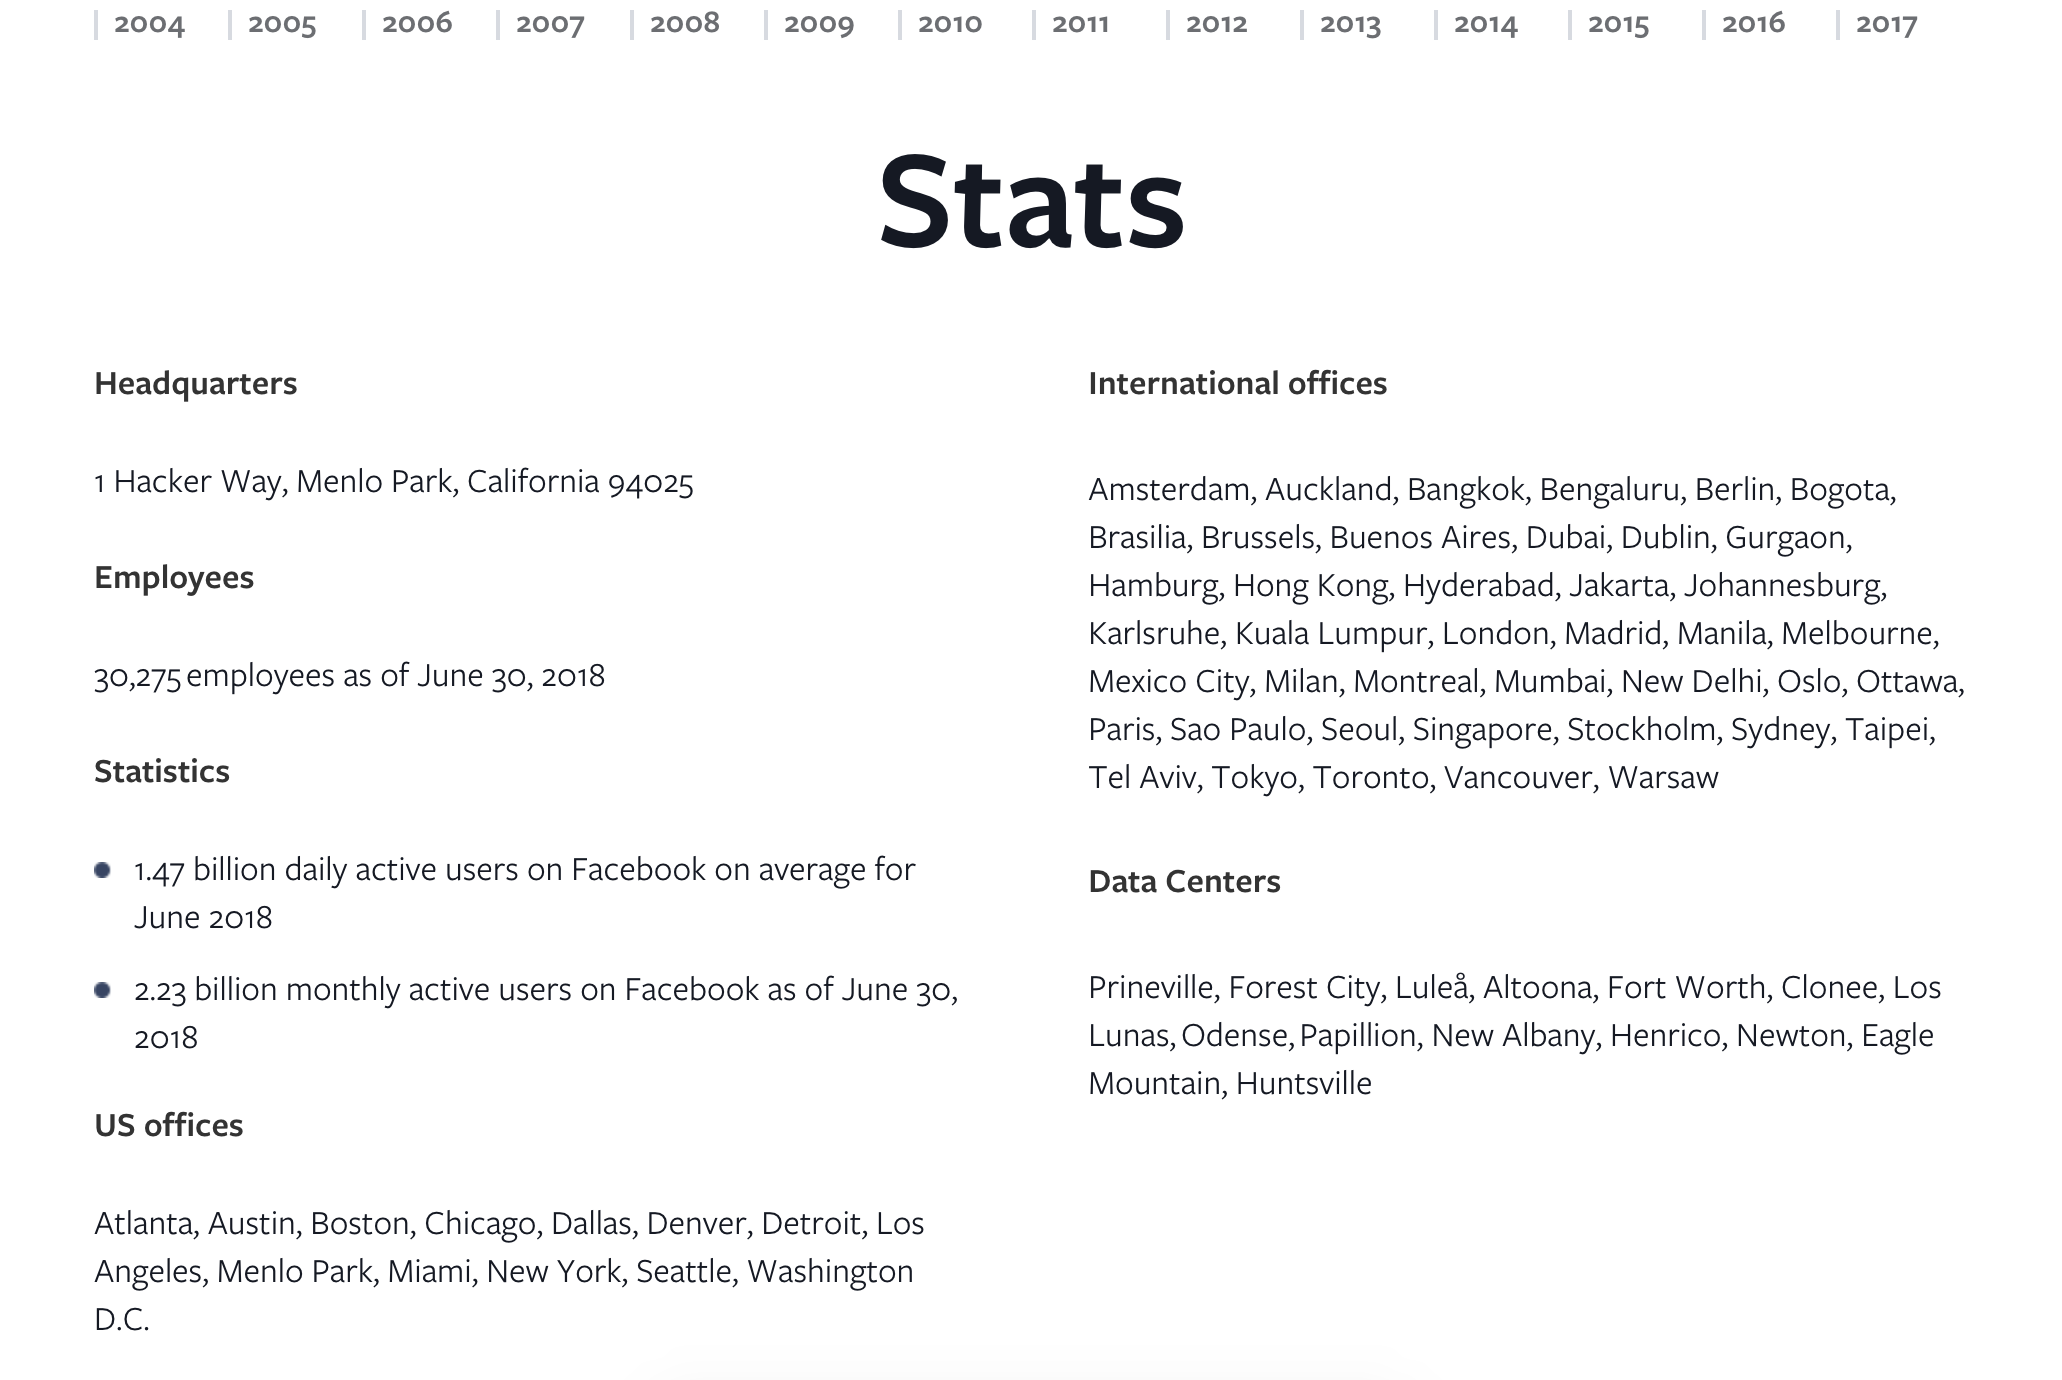The image size is (2062, 1380).
Task: Click the US offices heading
Action: (x=169, y=1126)
